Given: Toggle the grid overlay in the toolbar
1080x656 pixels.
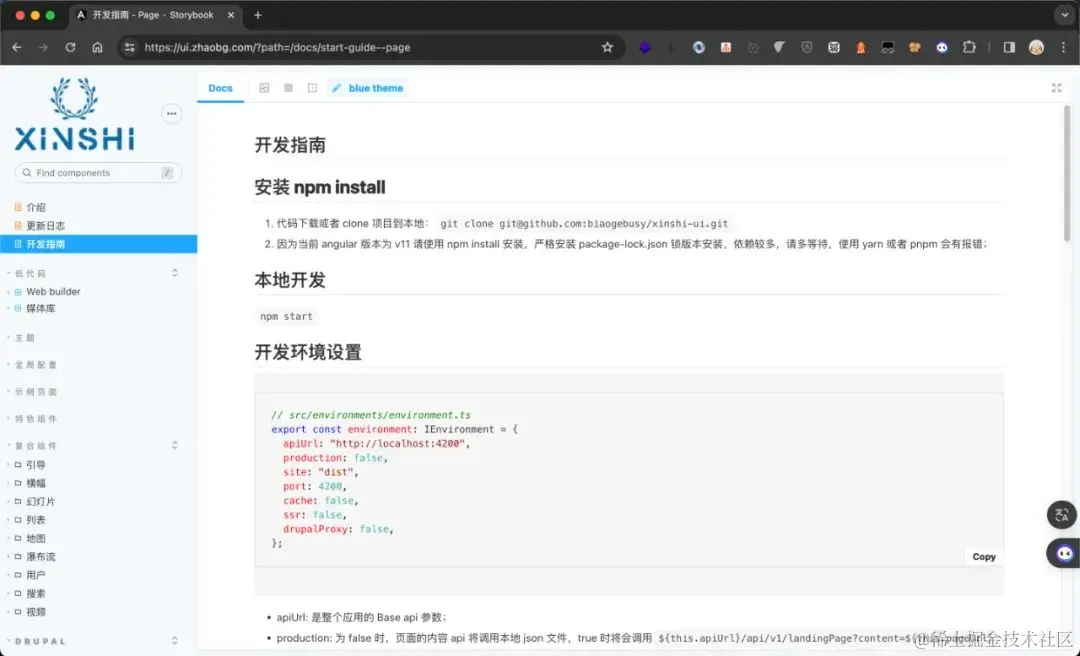Looking at the screenshot, I should click(288, 88).
